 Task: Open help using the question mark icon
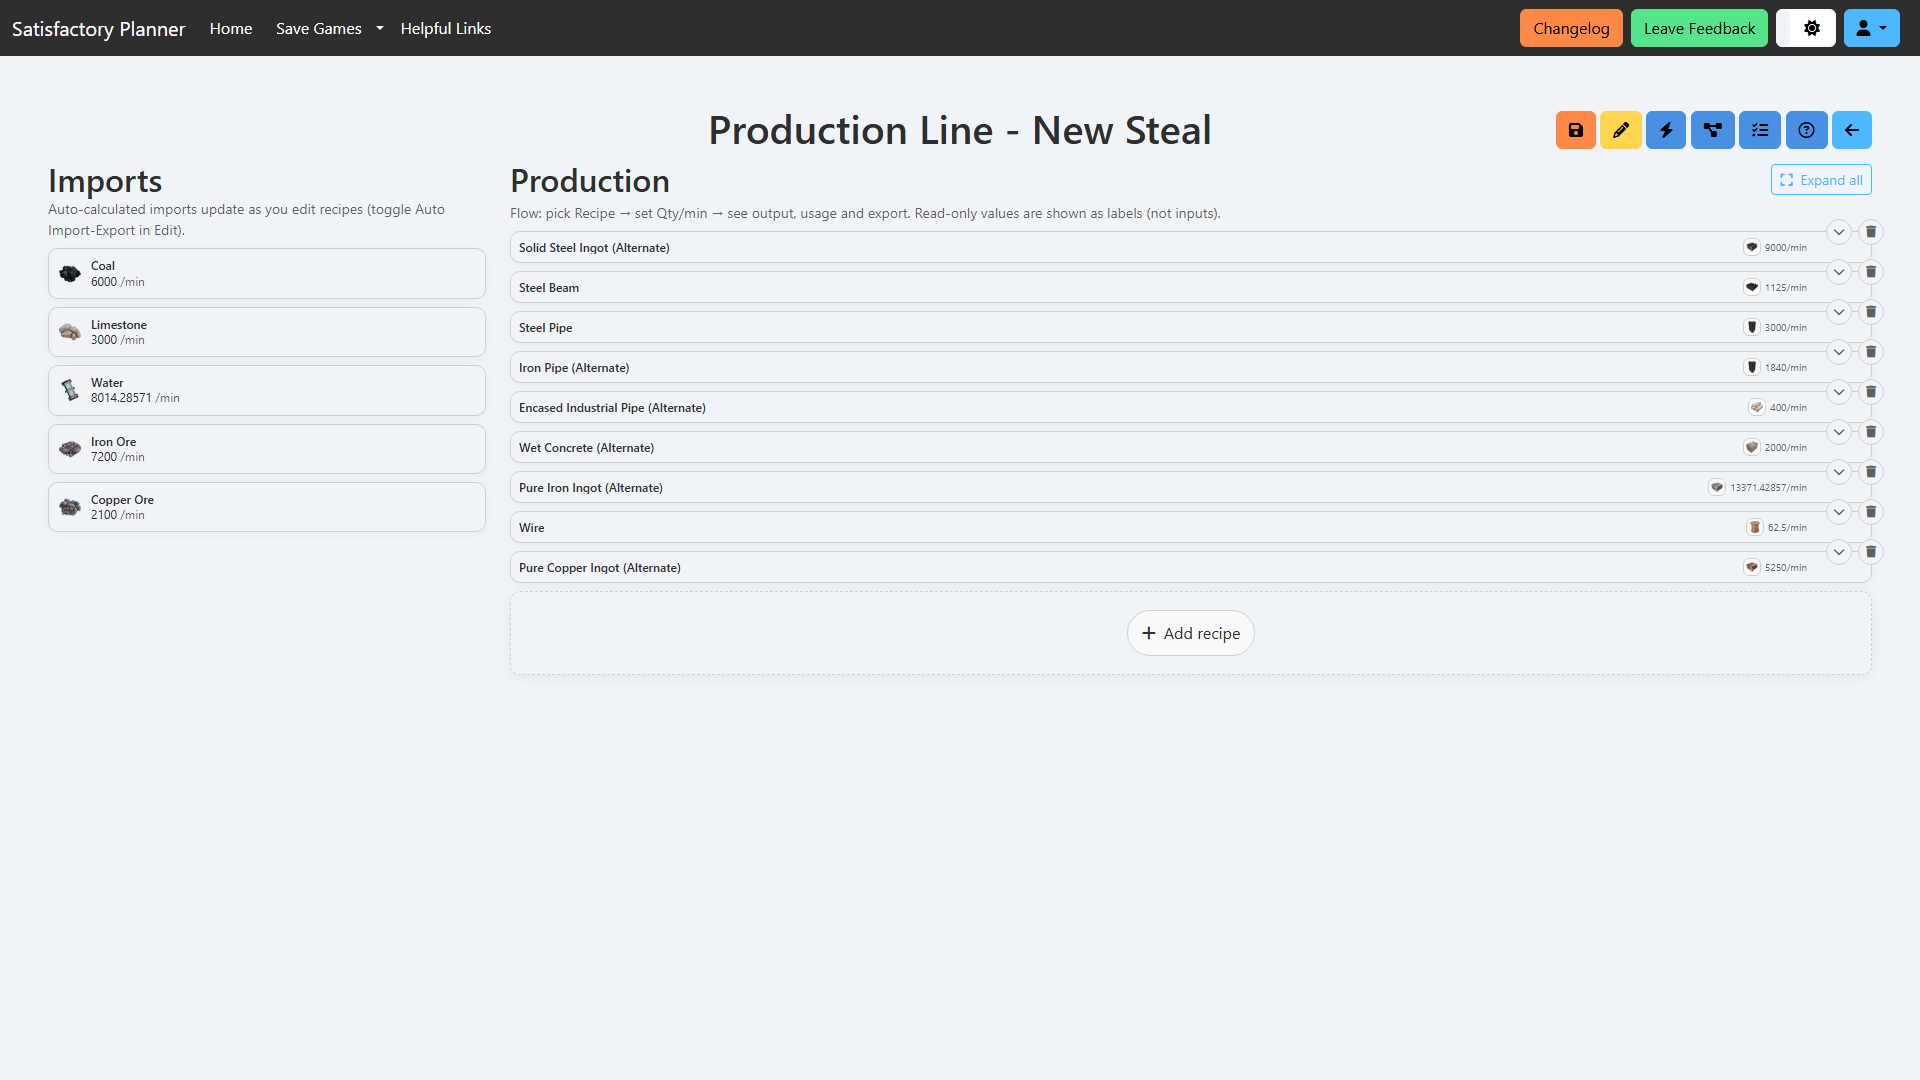(1806, 130)
